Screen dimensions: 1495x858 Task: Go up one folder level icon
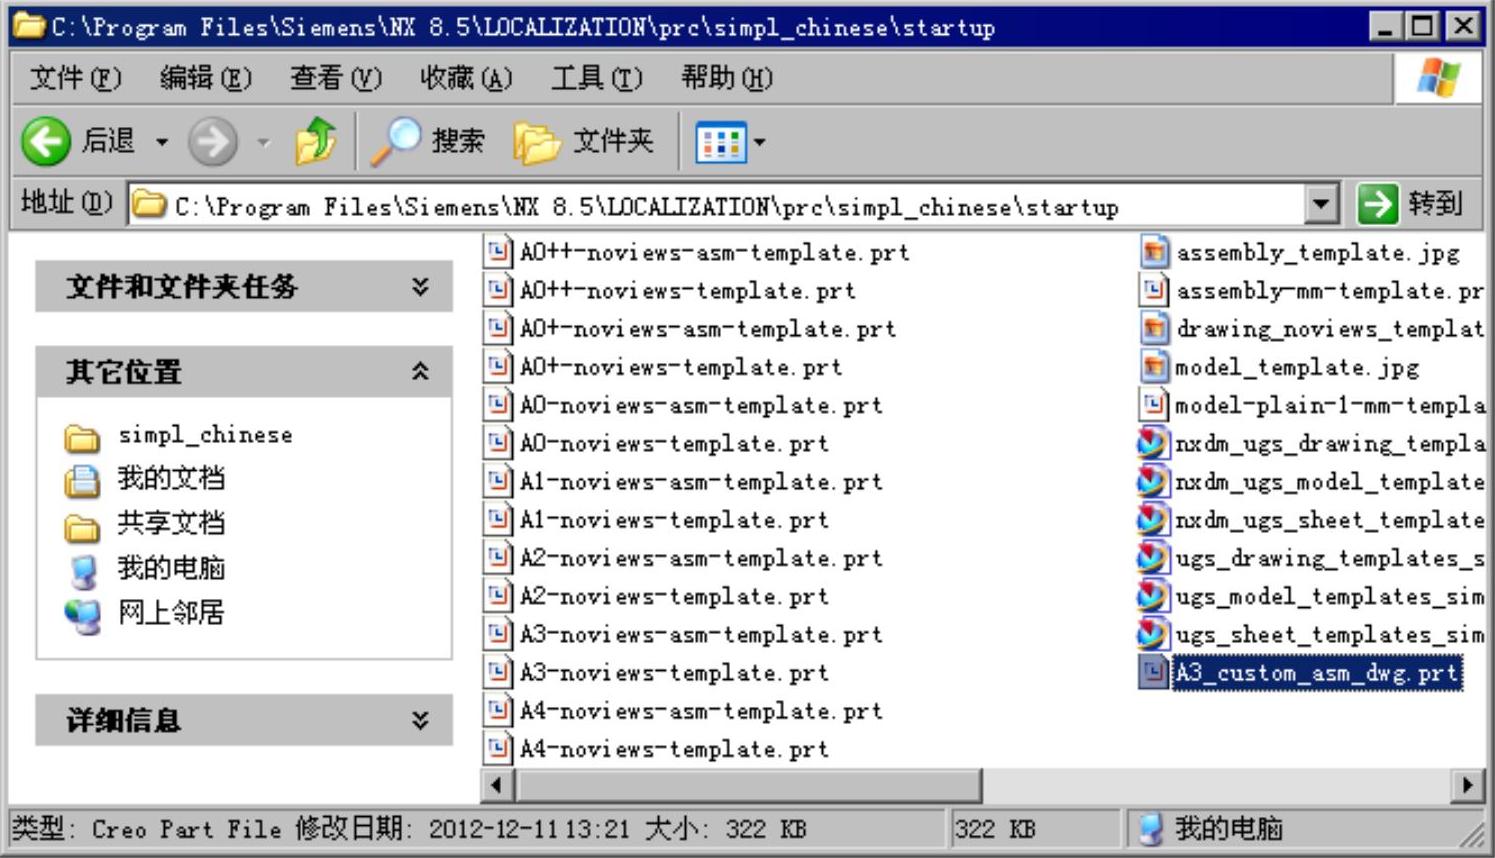(x=316, y=141)
